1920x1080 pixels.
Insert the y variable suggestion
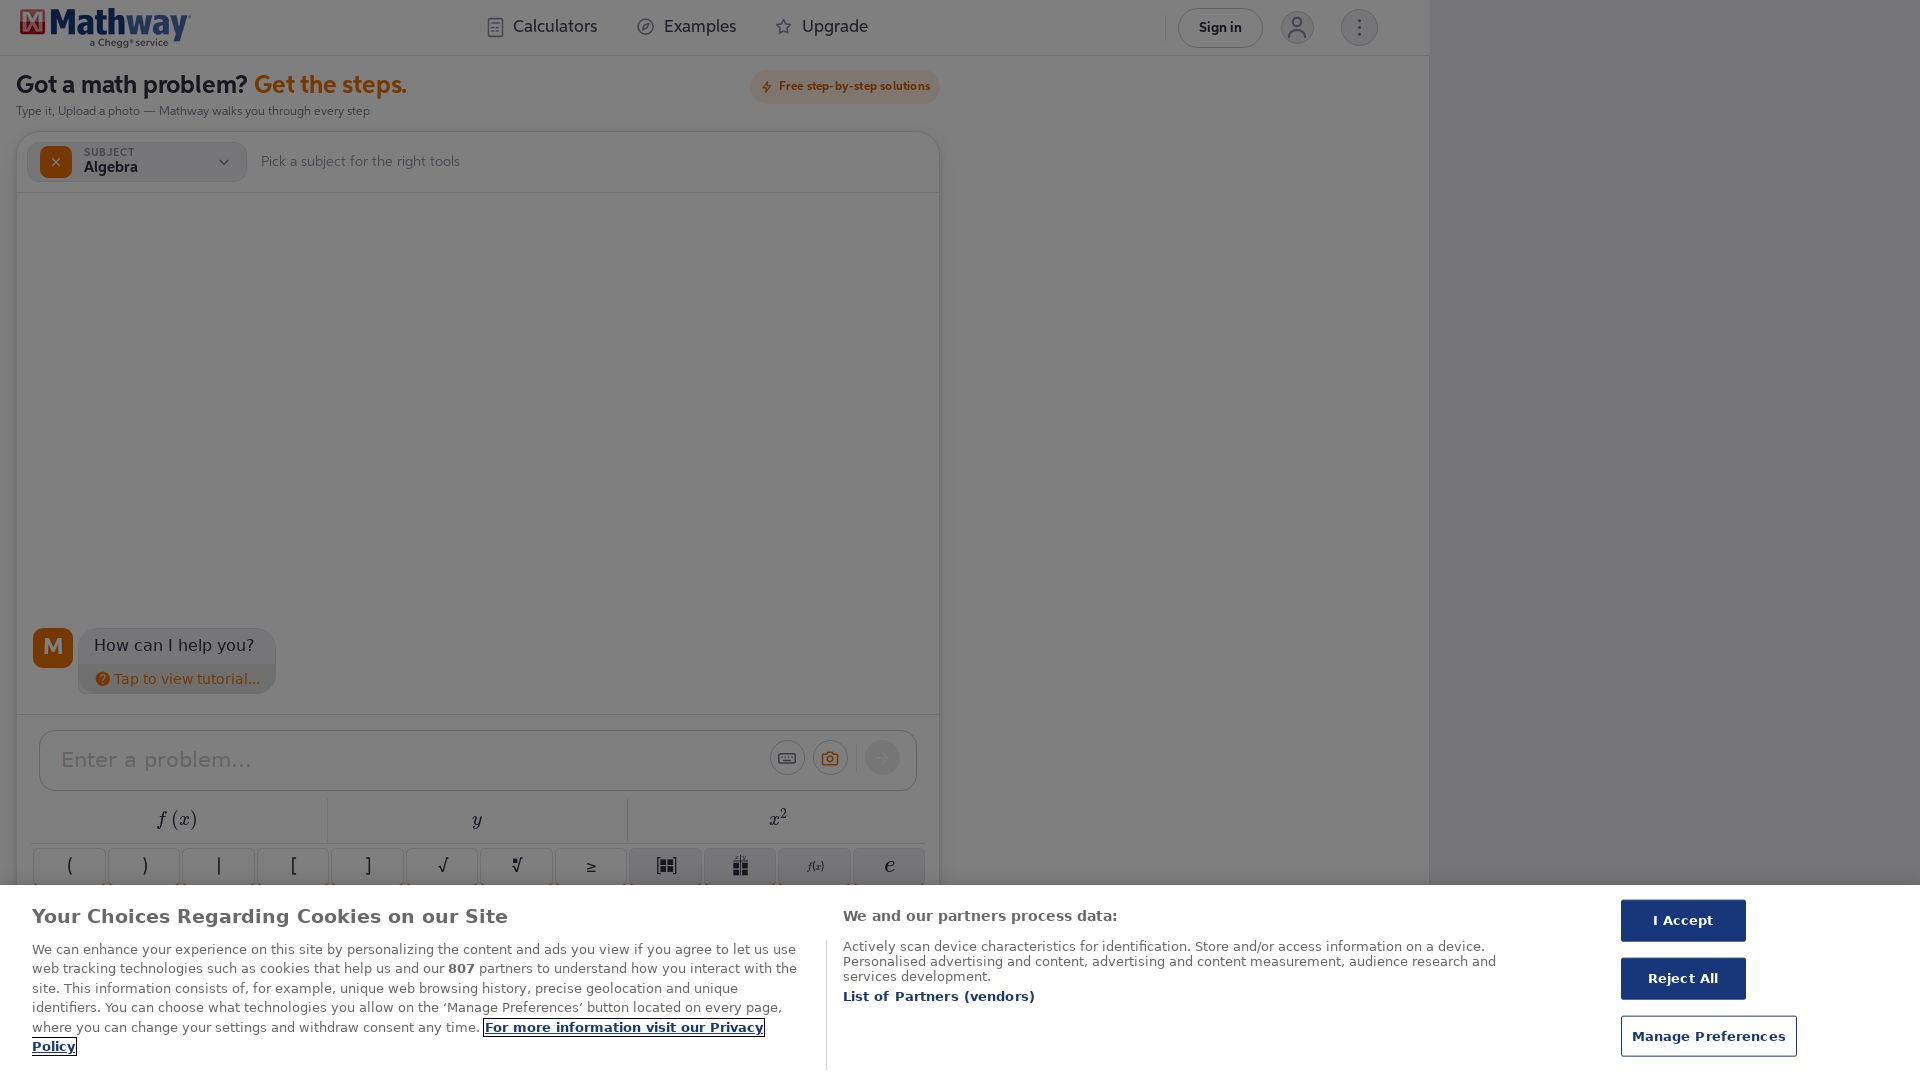point(477,820)
